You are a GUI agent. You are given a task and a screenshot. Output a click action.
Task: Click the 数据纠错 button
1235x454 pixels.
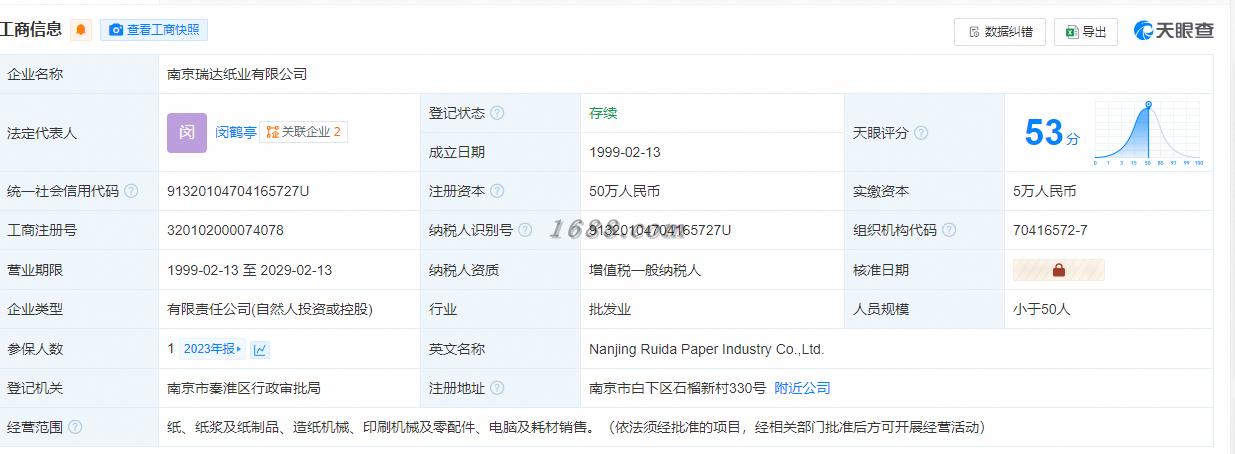tap(1000, 32)
